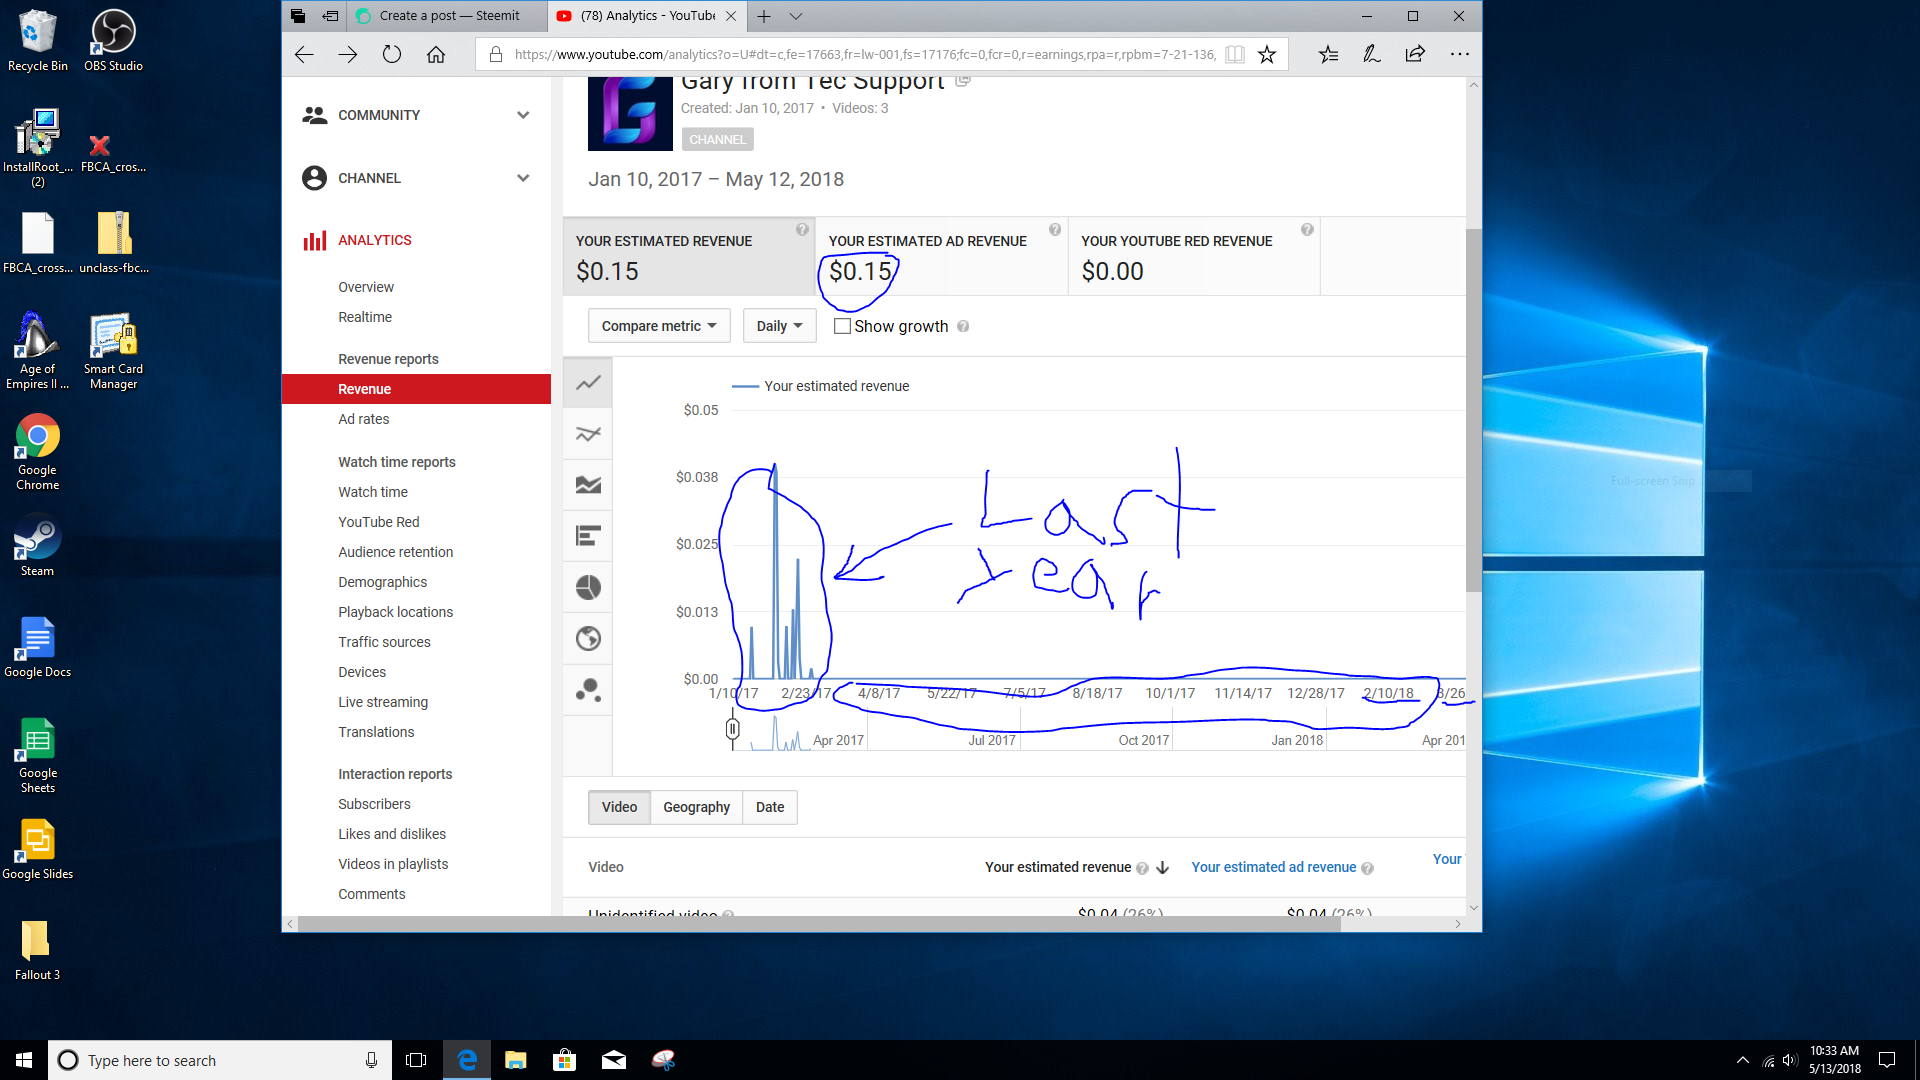Select the multi-line chart icon
The image size is (1920, 1080).
[x=588, y=434]
